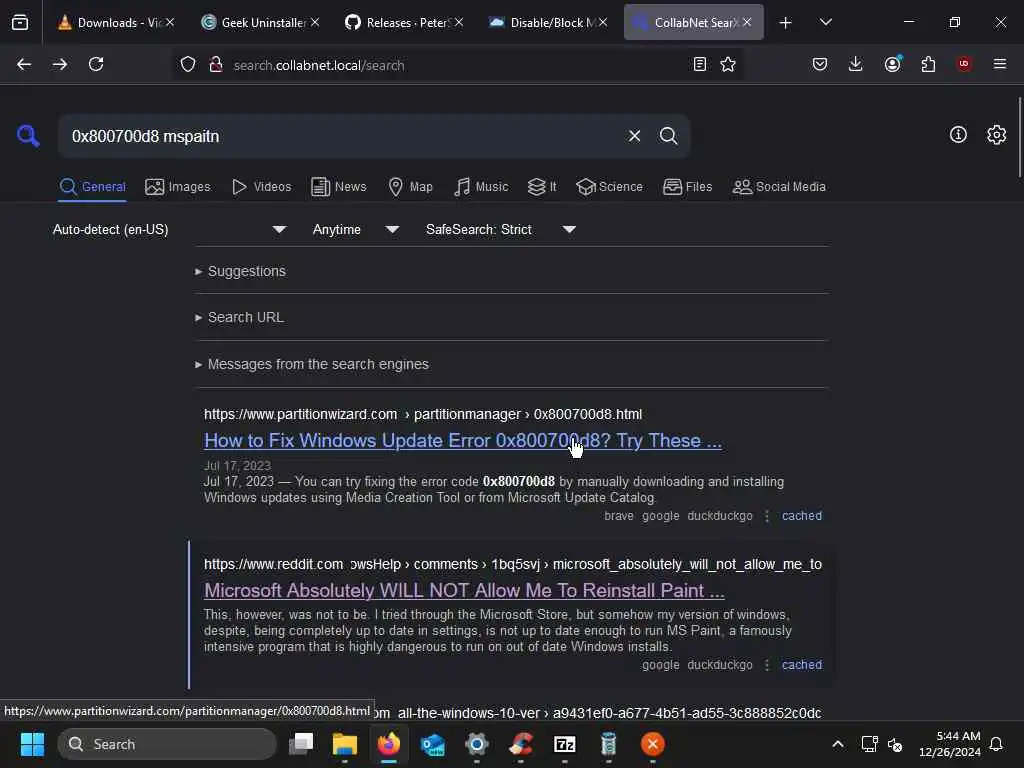Click the browser back arrow
This screenshot has width=1024, height=768.
24,64
